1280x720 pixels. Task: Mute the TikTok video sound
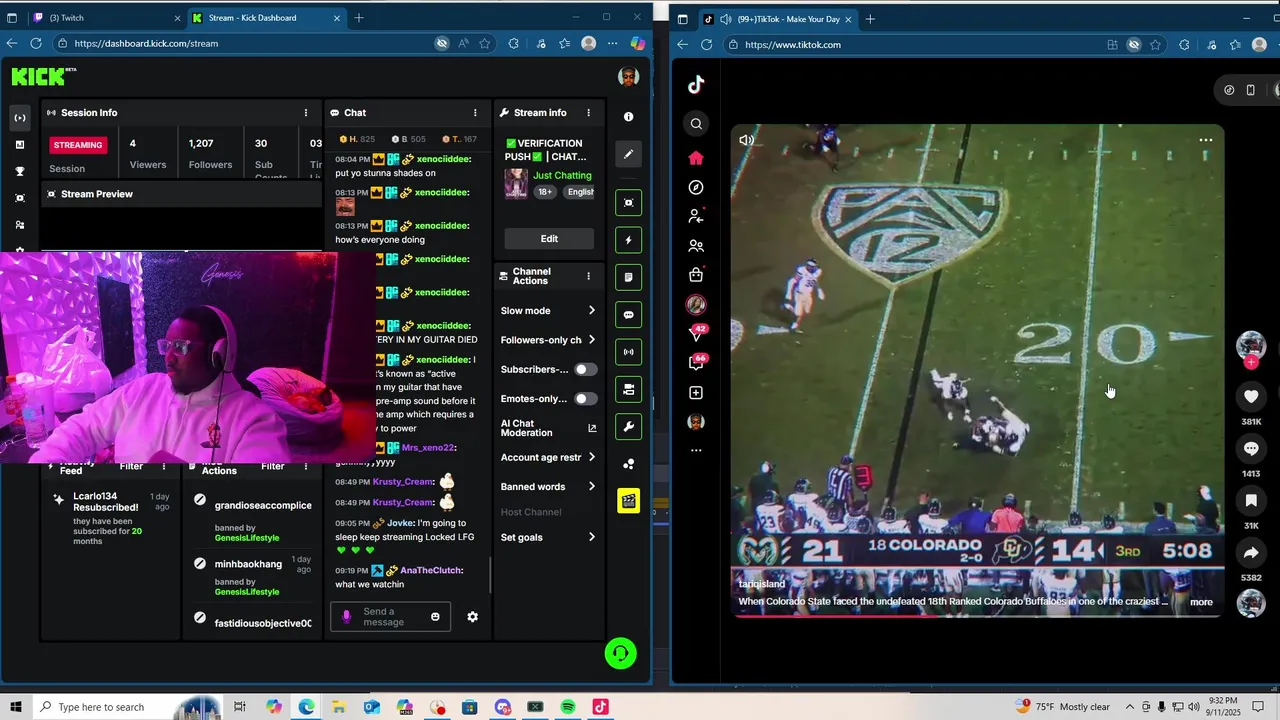[746, 140]
